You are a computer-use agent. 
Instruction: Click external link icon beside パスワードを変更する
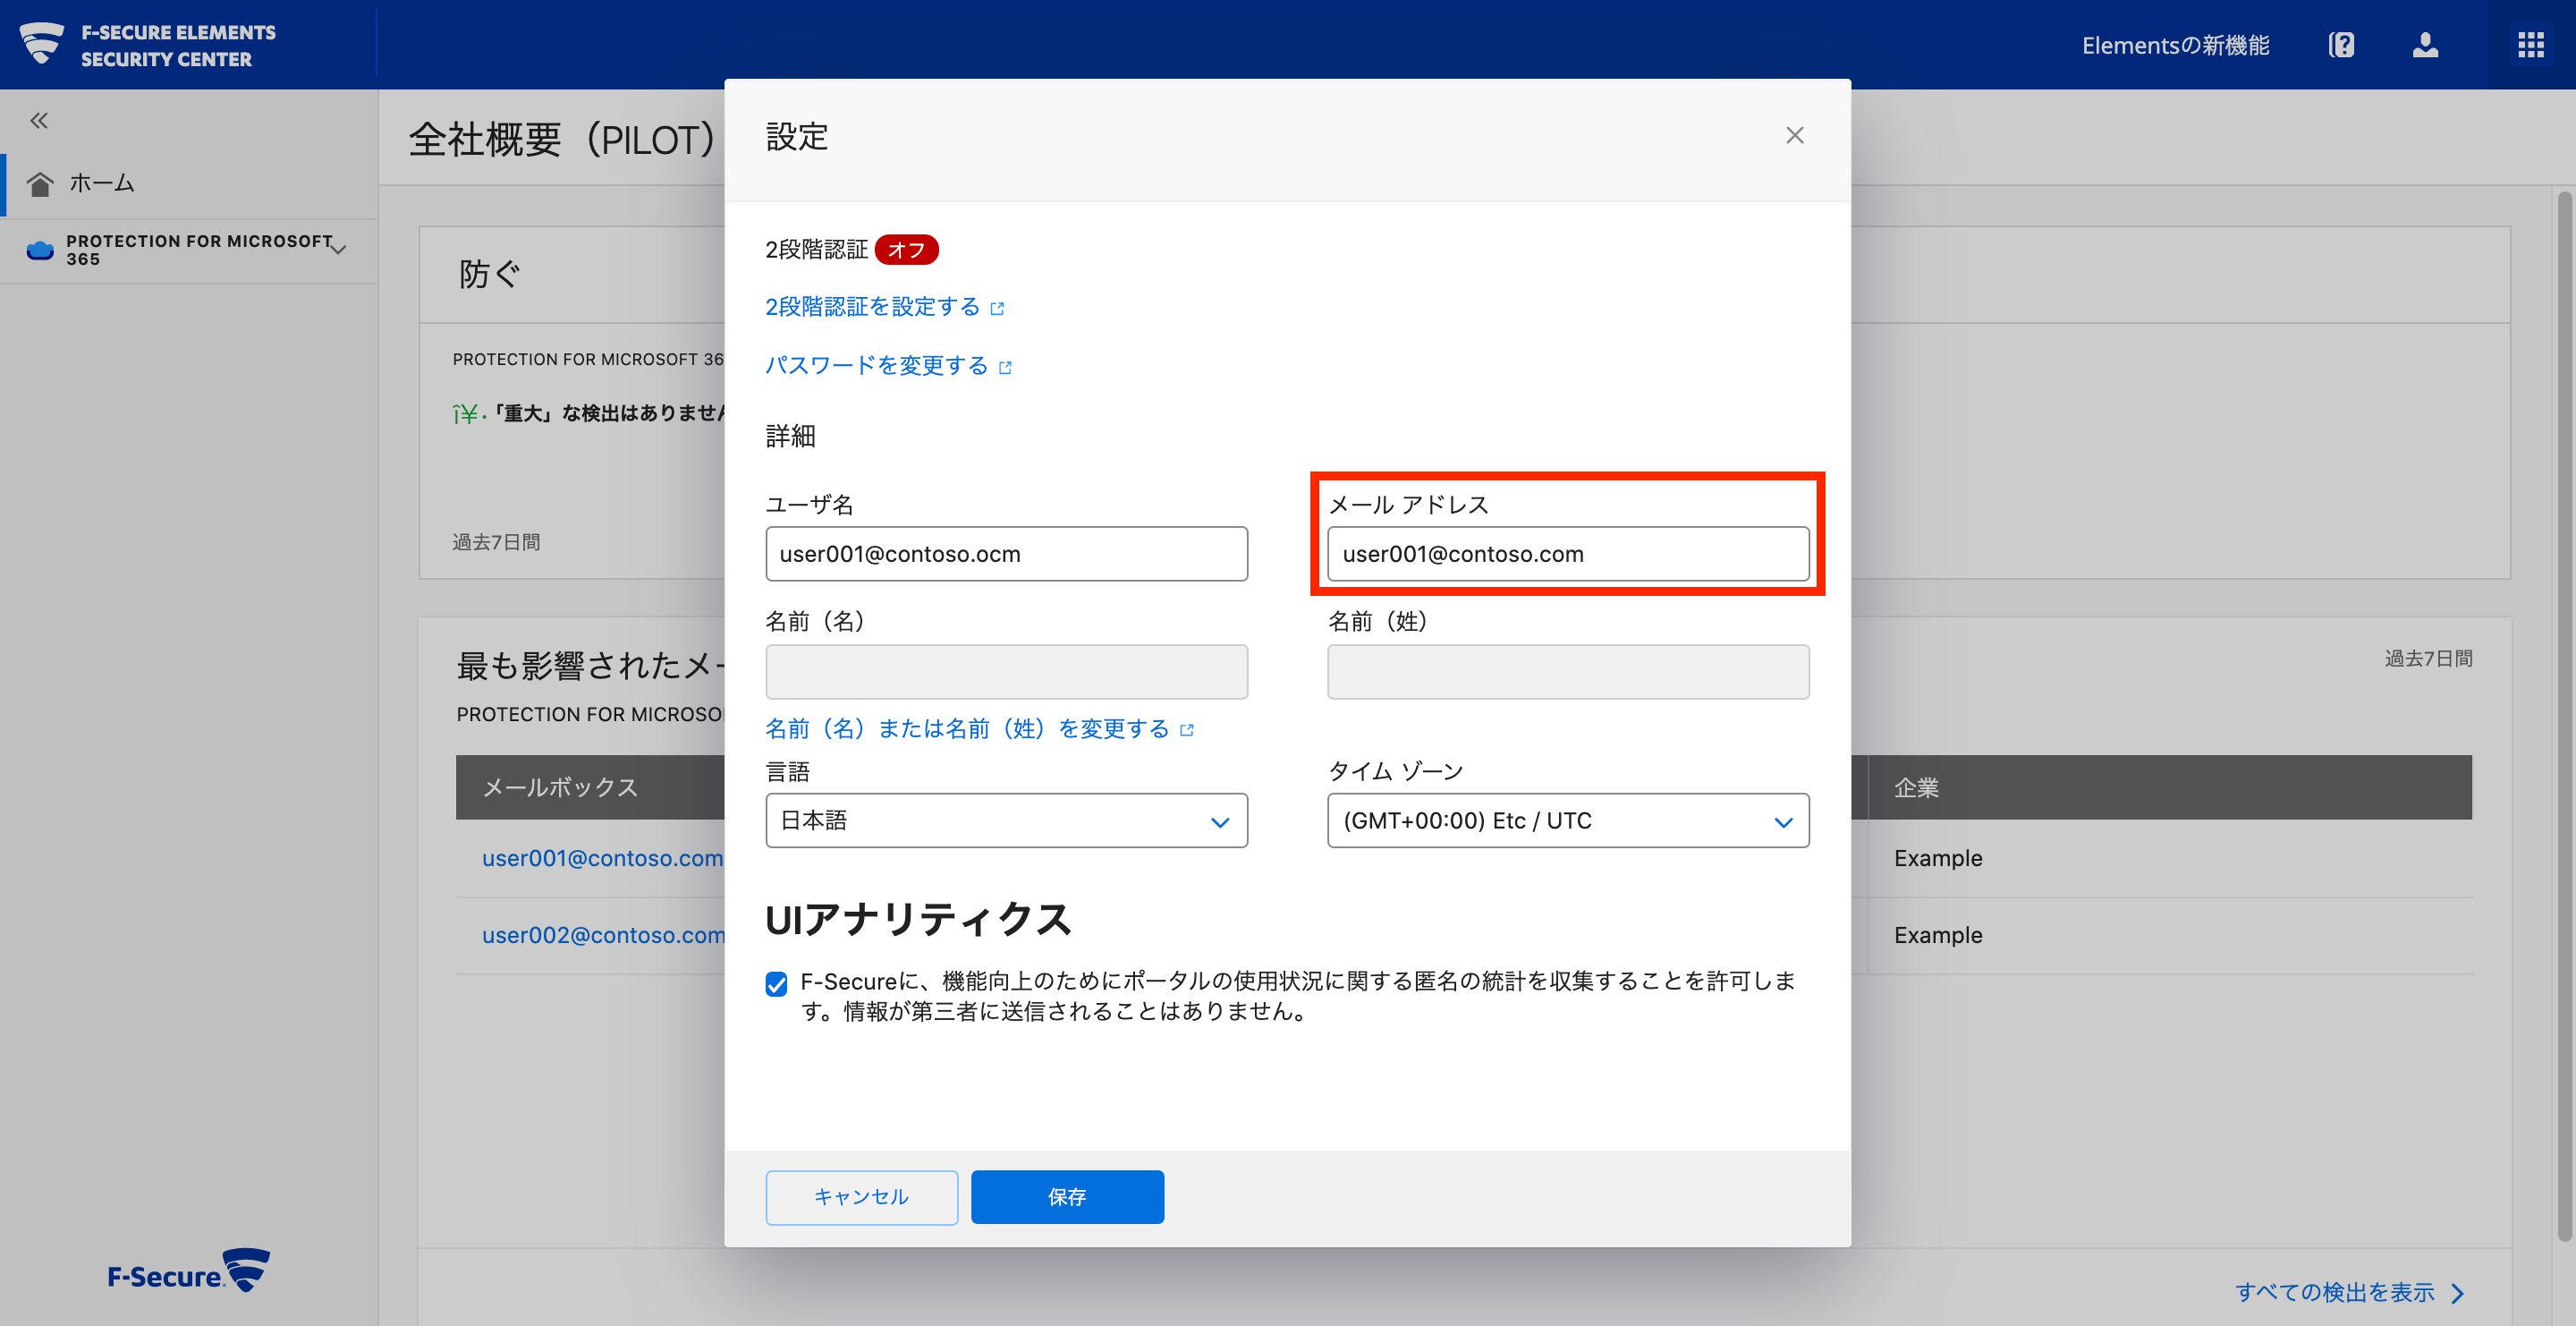click(1005, 367)
